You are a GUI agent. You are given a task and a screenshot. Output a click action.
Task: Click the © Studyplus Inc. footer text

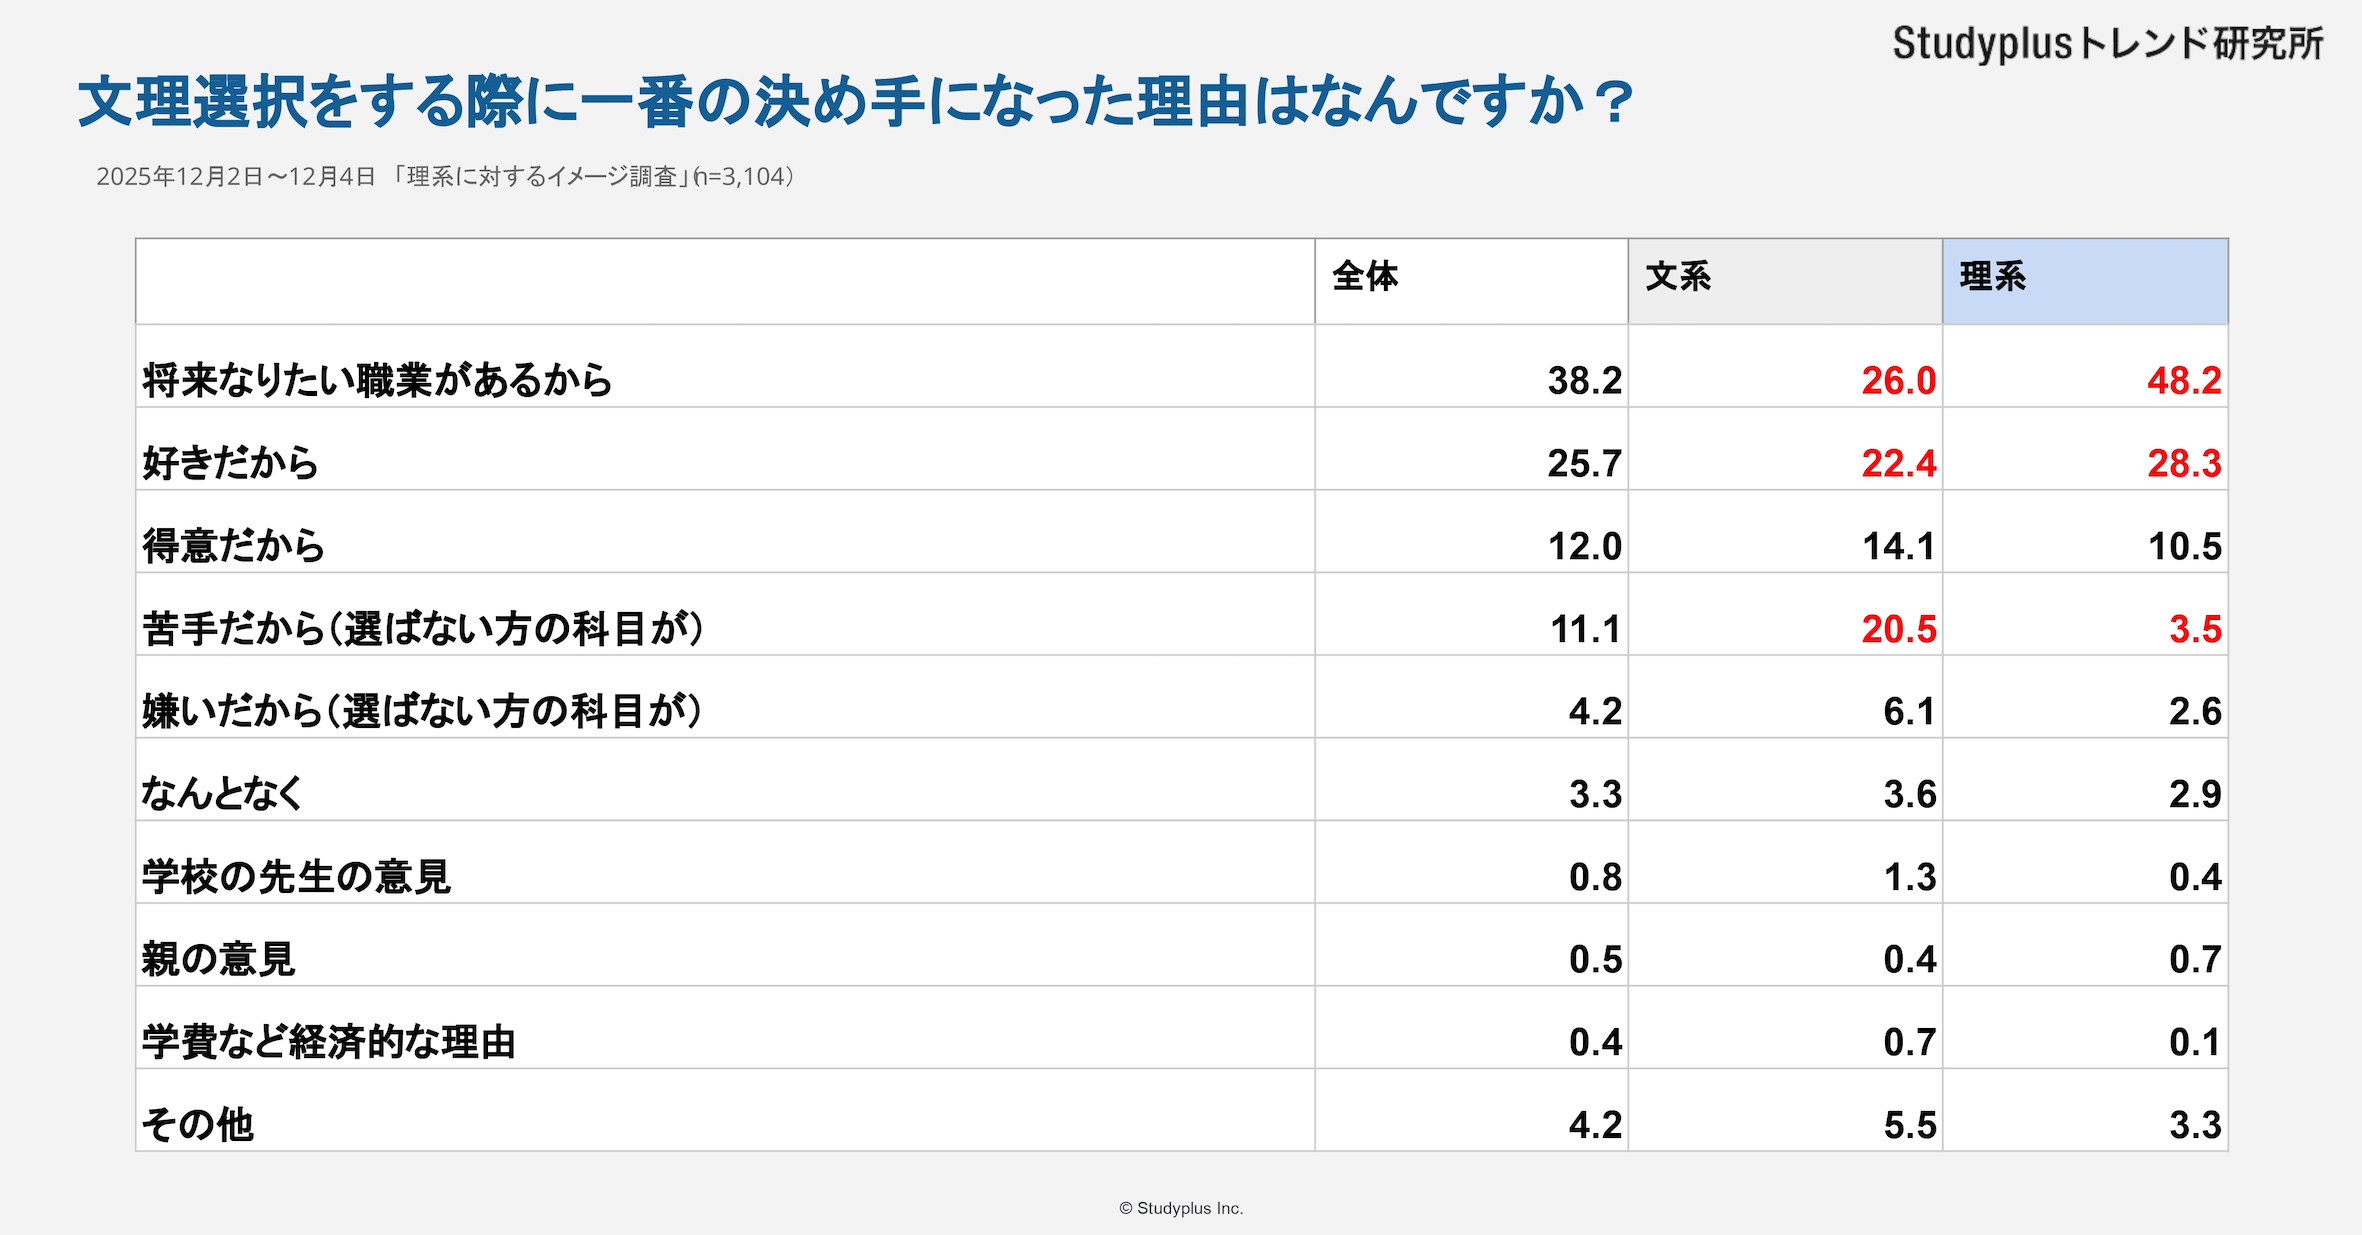point(1181,1208)
